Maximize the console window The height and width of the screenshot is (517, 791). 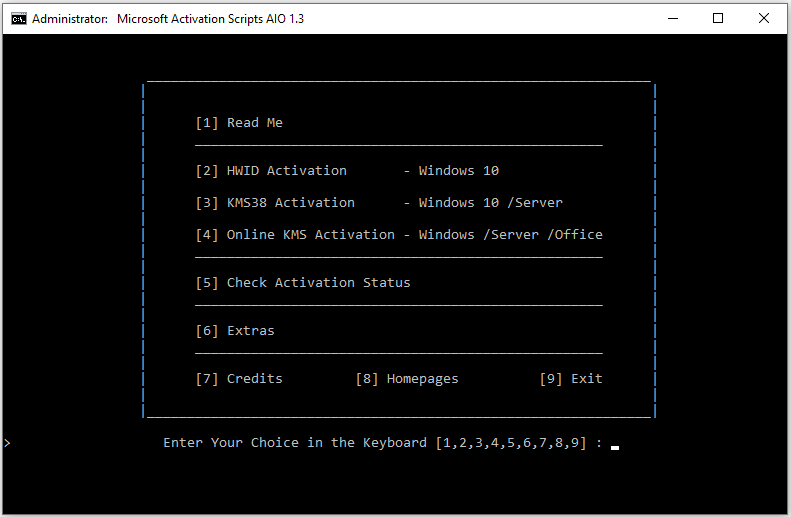(718, 19)
